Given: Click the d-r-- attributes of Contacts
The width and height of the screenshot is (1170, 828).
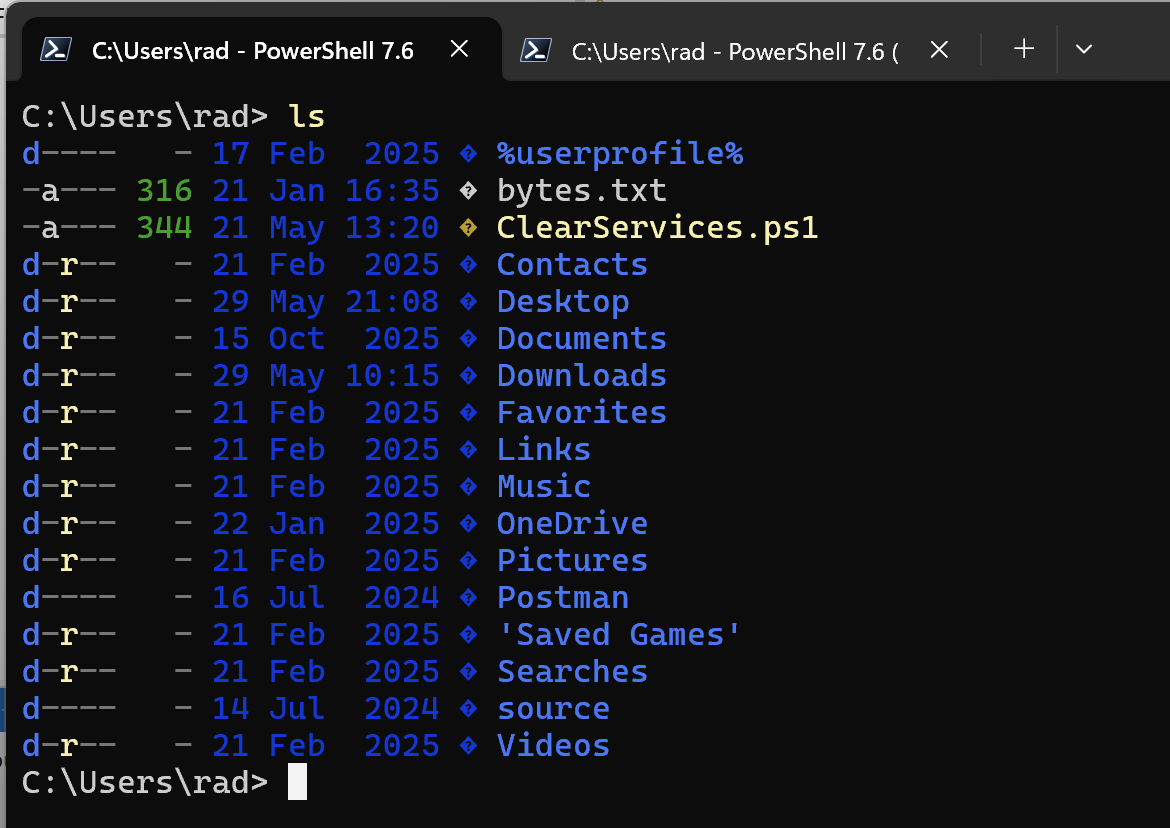Looking at the screenshot, I should (69, 265).
